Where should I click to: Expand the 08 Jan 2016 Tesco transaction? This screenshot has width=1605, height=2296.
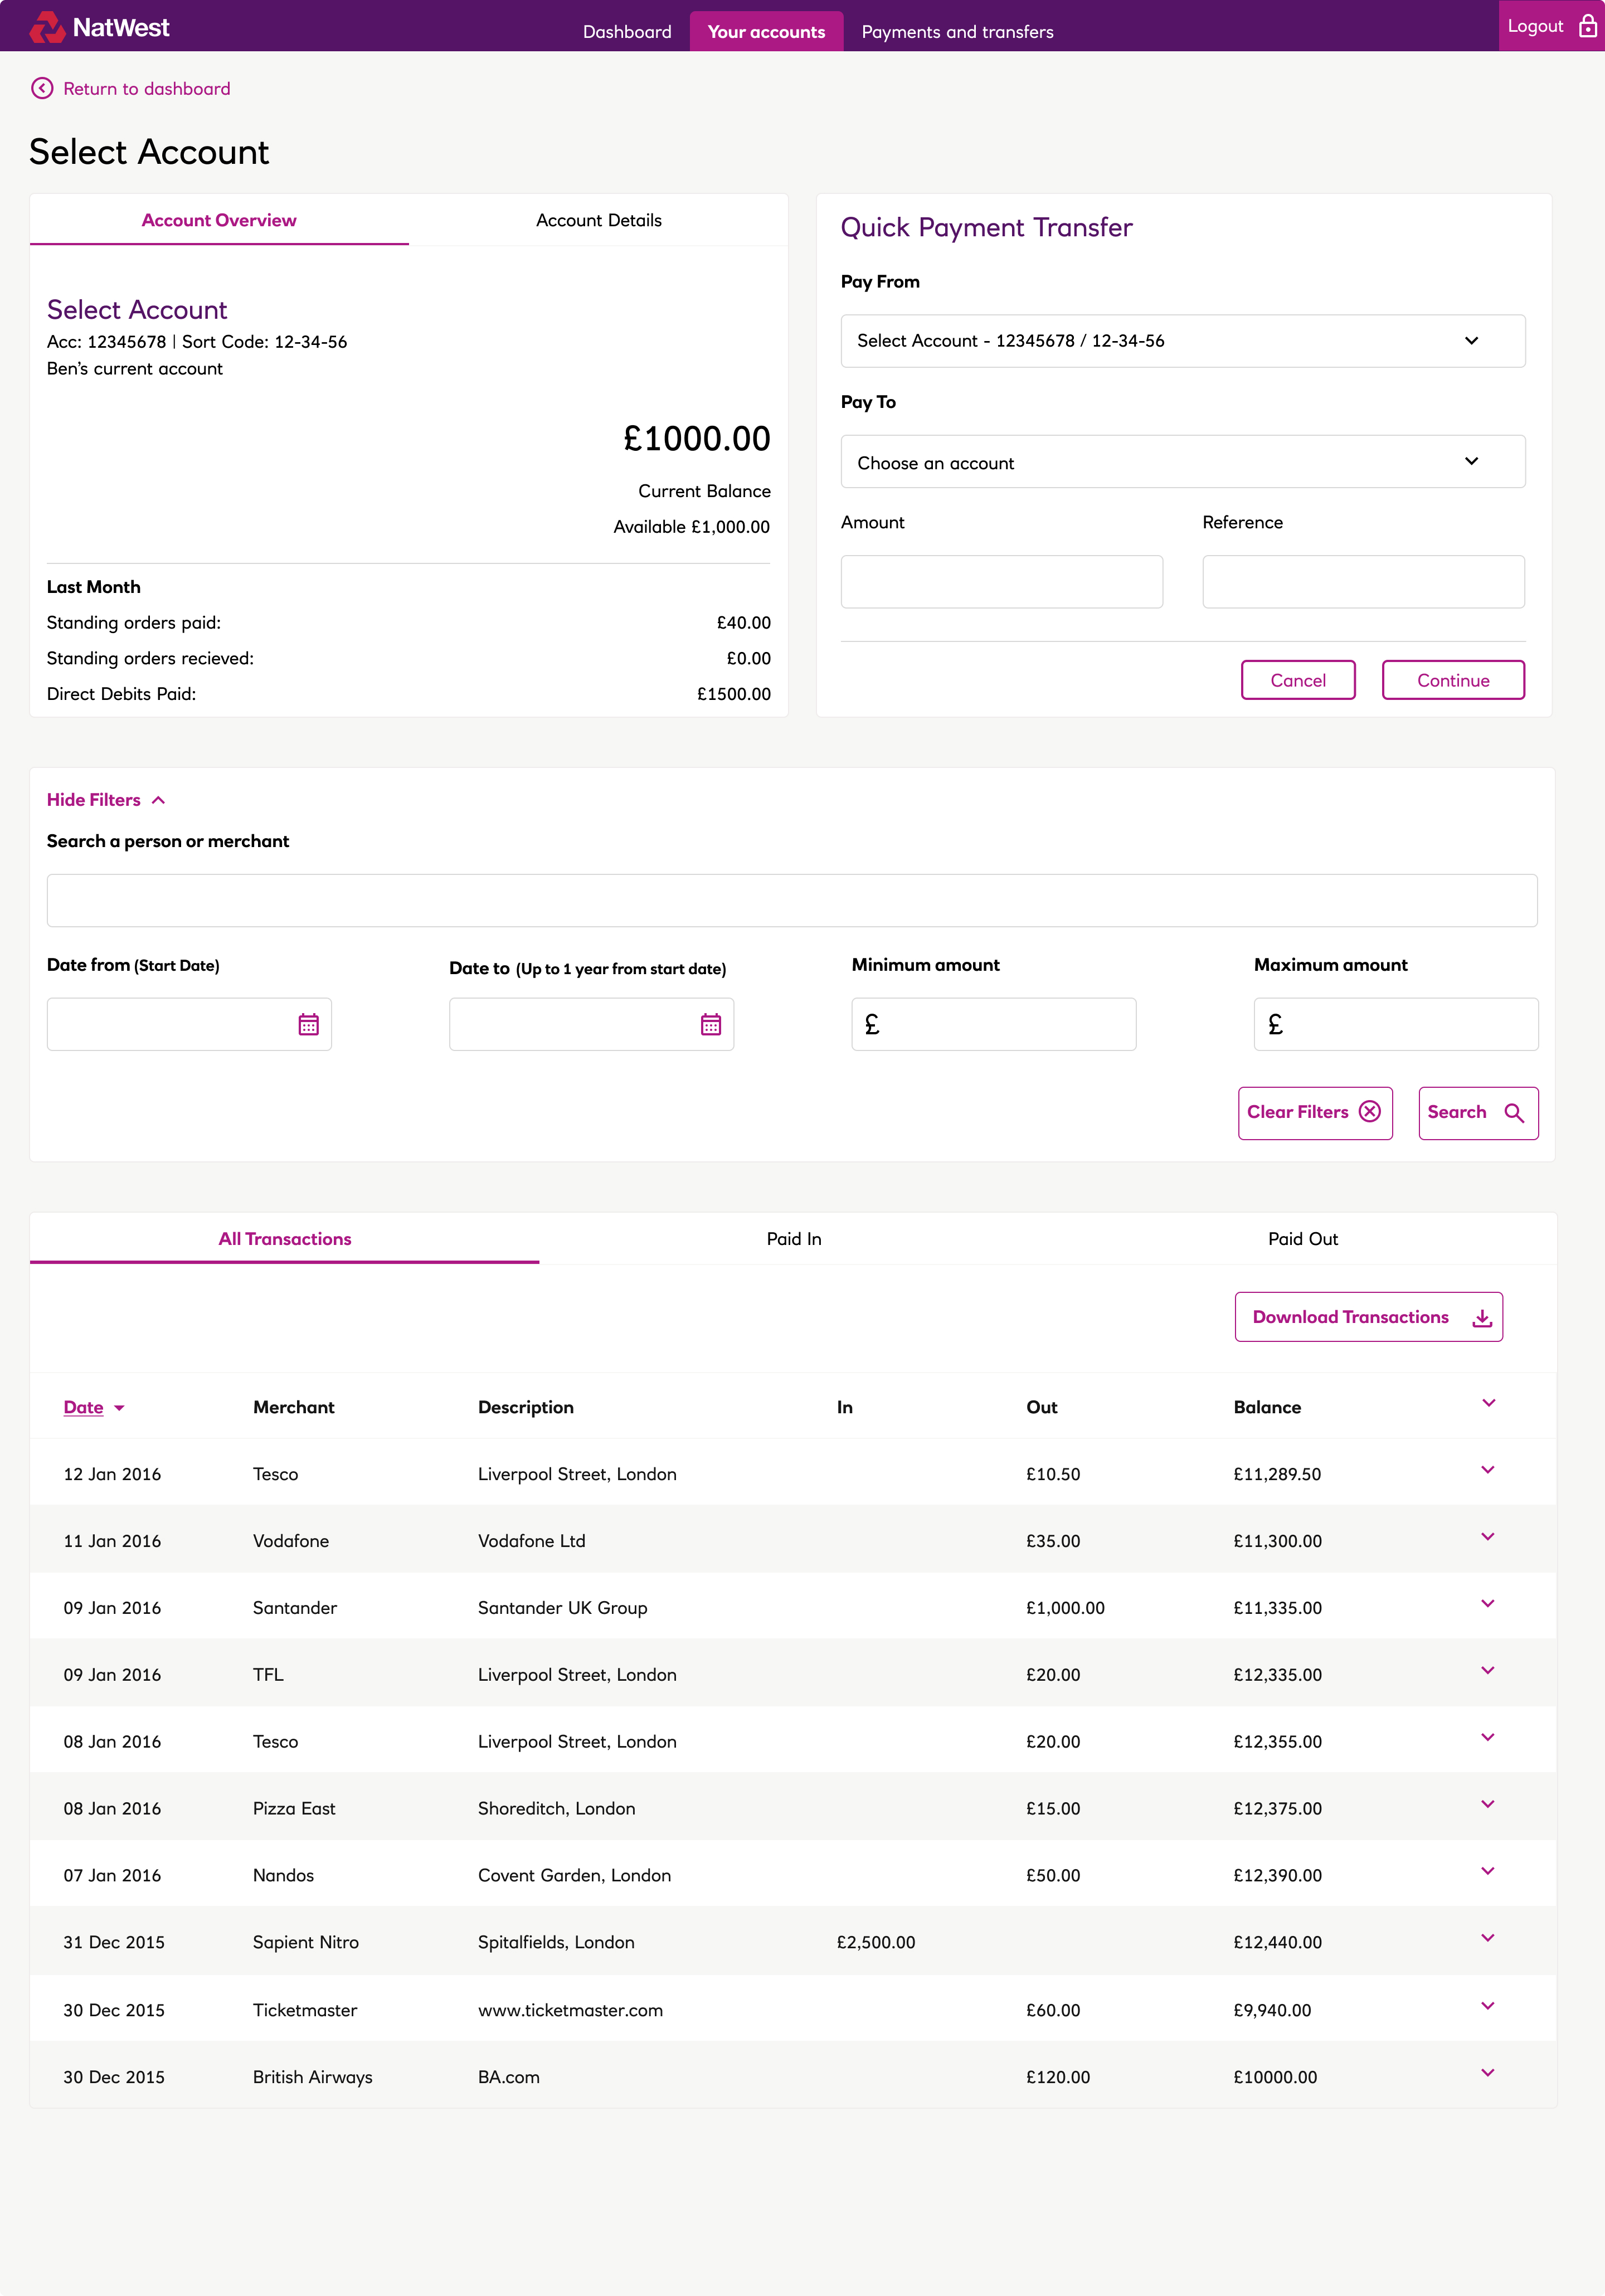pyautogui.click(x=1488, y=1738)
